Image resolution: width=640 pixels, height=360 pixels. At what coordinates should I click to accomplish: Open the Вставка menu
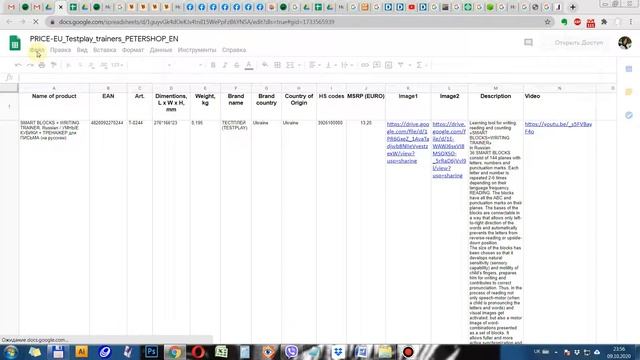point(104,50)
